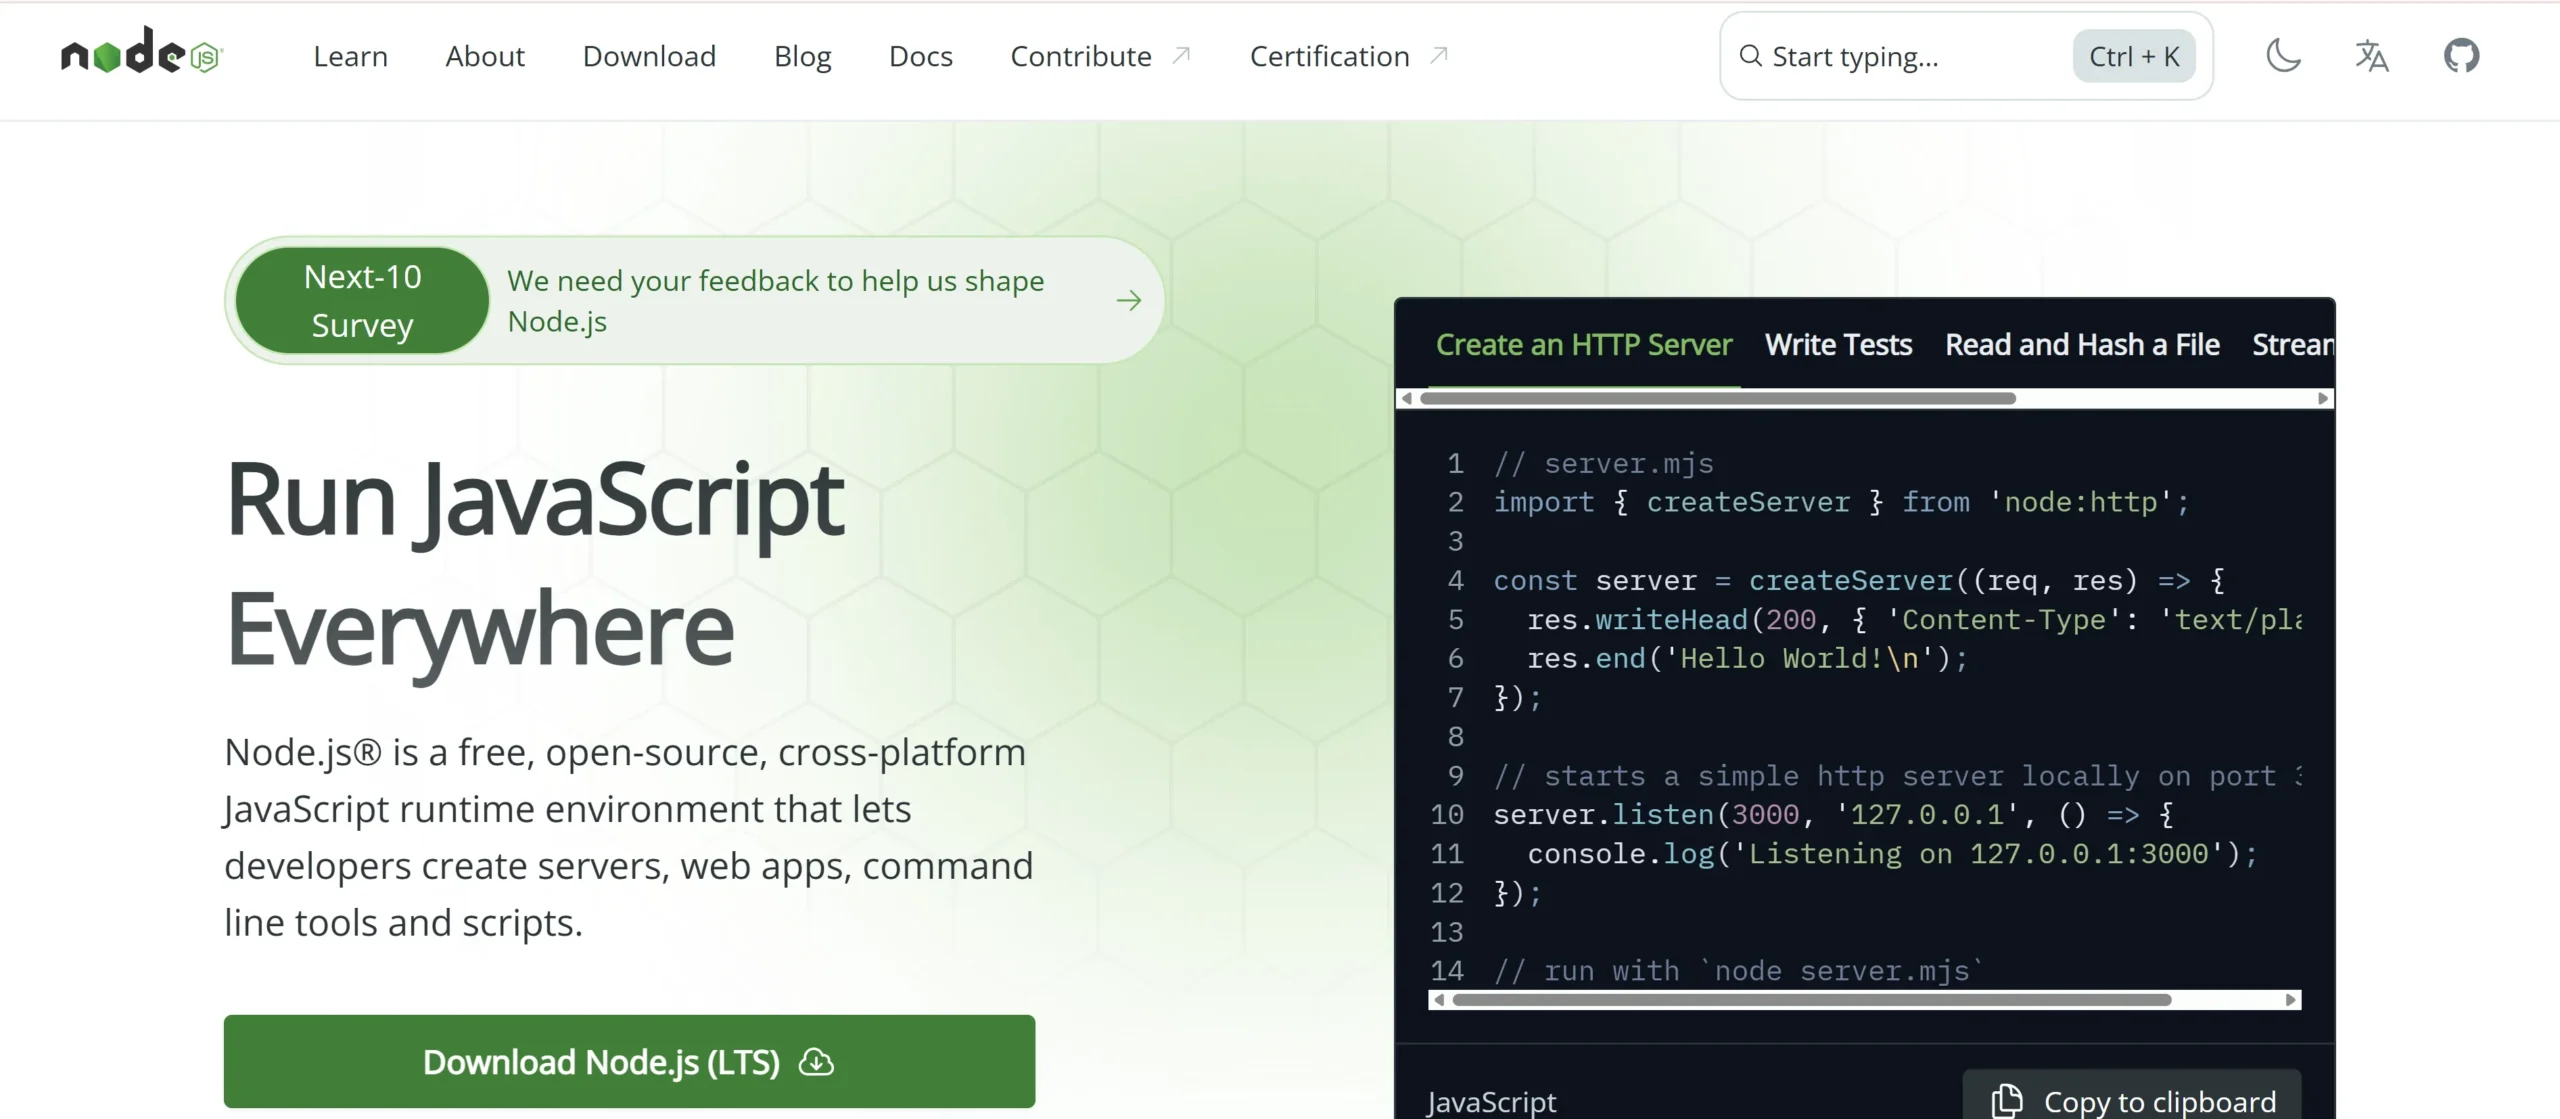Click the arrow icon beside Contribute
Image resolution: width=2560 pixels, height=1119 pixels.
[1181, 55]
